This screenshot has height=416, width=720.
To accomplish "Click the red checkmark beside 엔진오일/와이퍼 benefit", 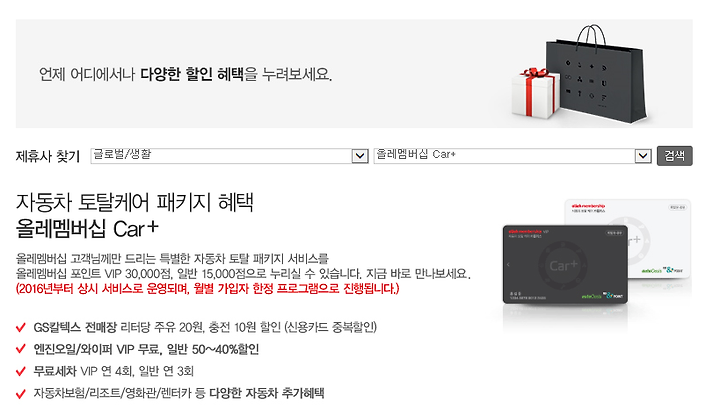I will coord(21,349).
